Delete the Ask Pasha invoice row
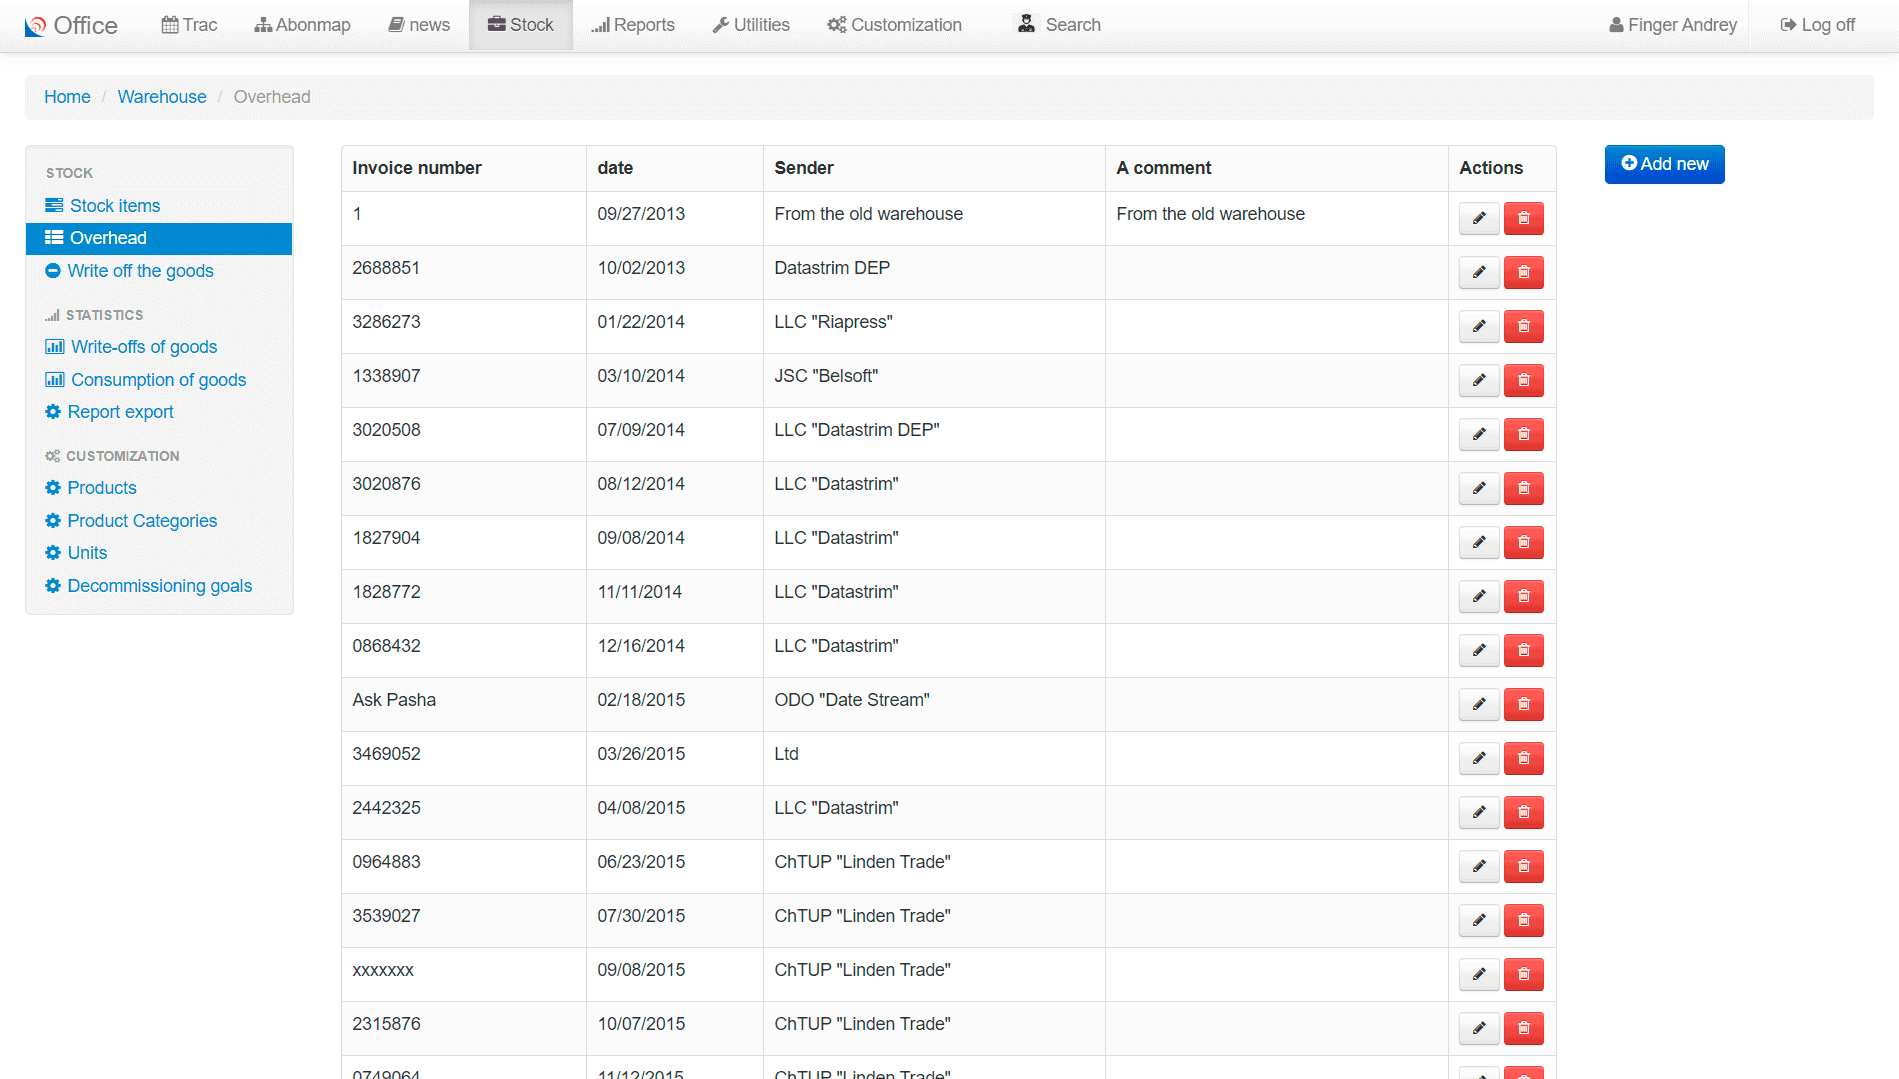 point(1524,704)
